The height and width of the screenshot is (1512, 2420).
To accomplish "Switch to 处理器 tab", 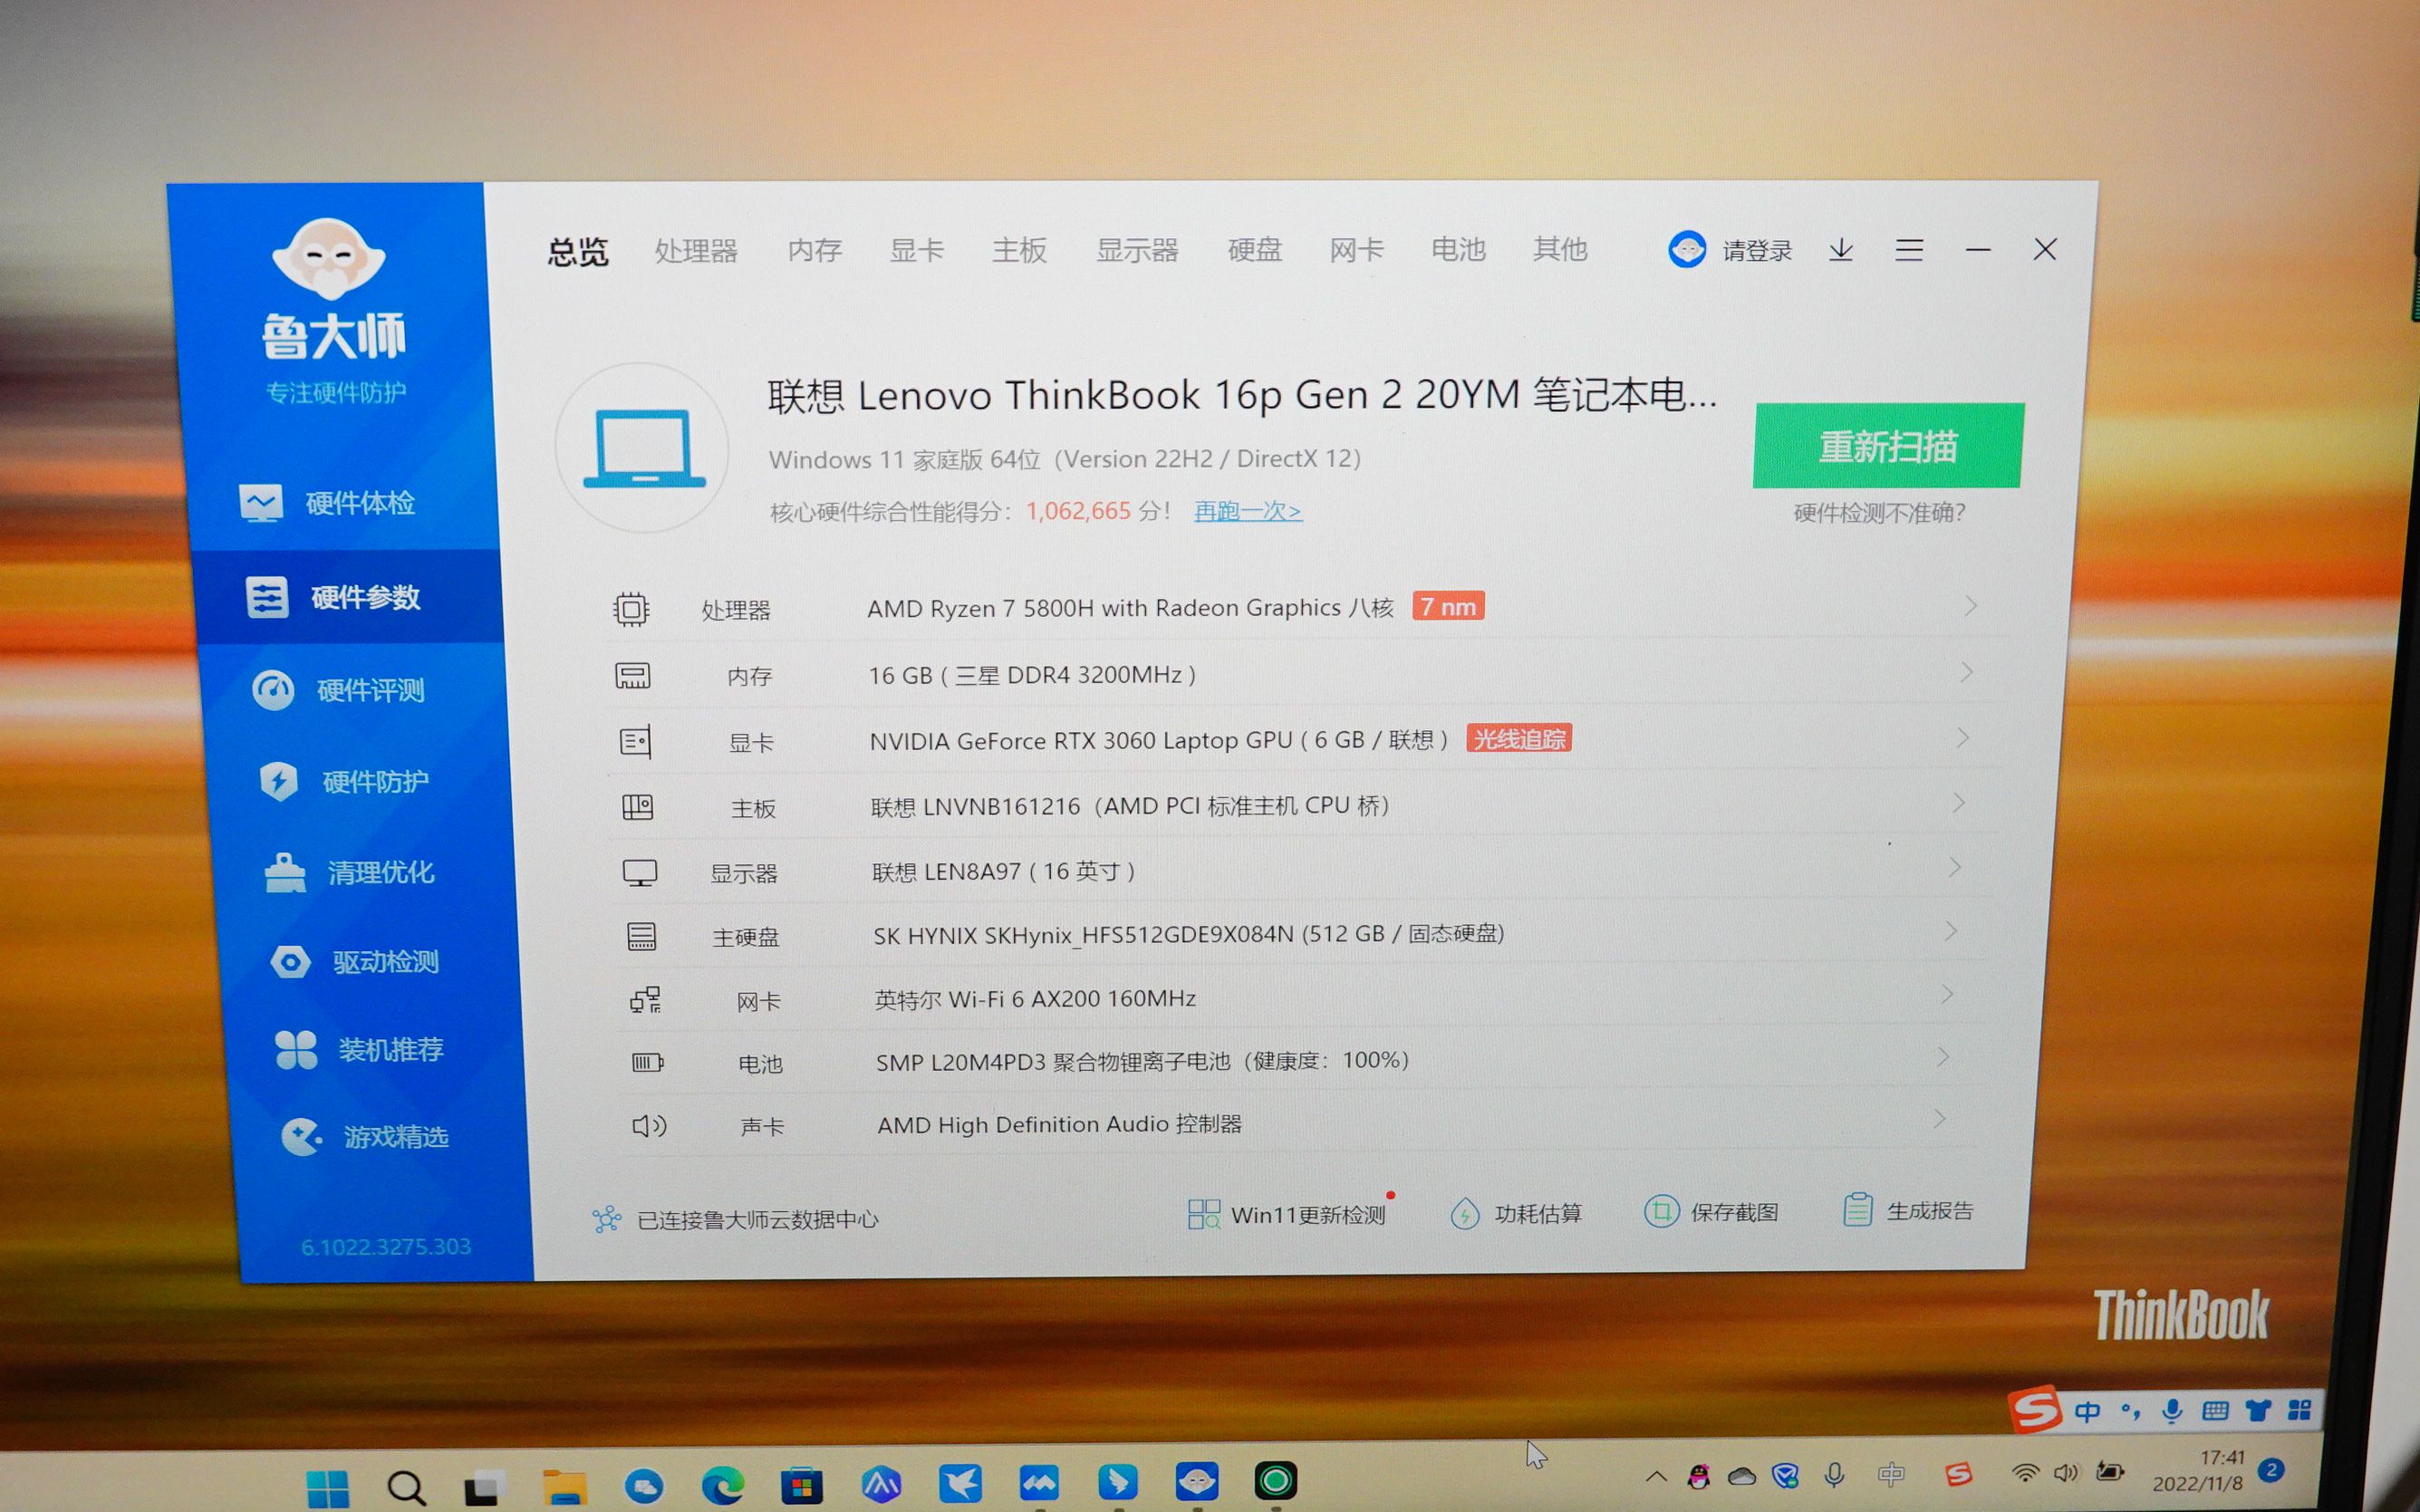I will (696, 251).
